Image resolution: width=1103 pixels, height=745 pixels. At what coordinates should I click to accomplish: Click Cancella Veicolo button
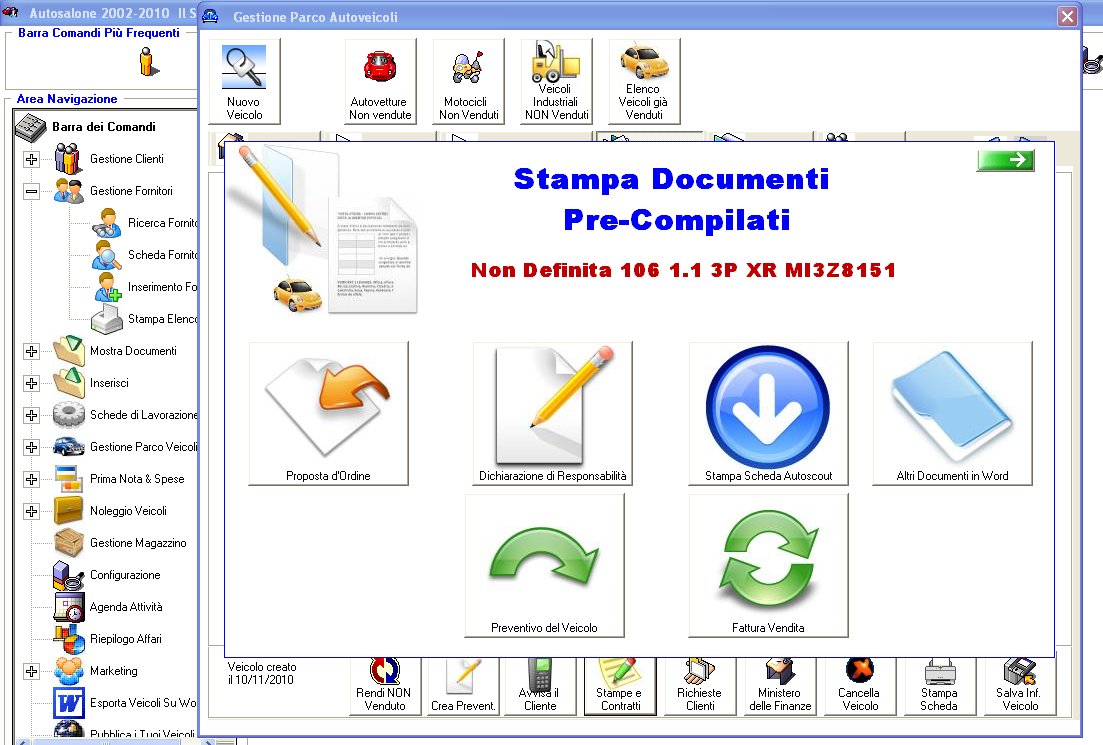pyautogui.click(x=860, y=686)
